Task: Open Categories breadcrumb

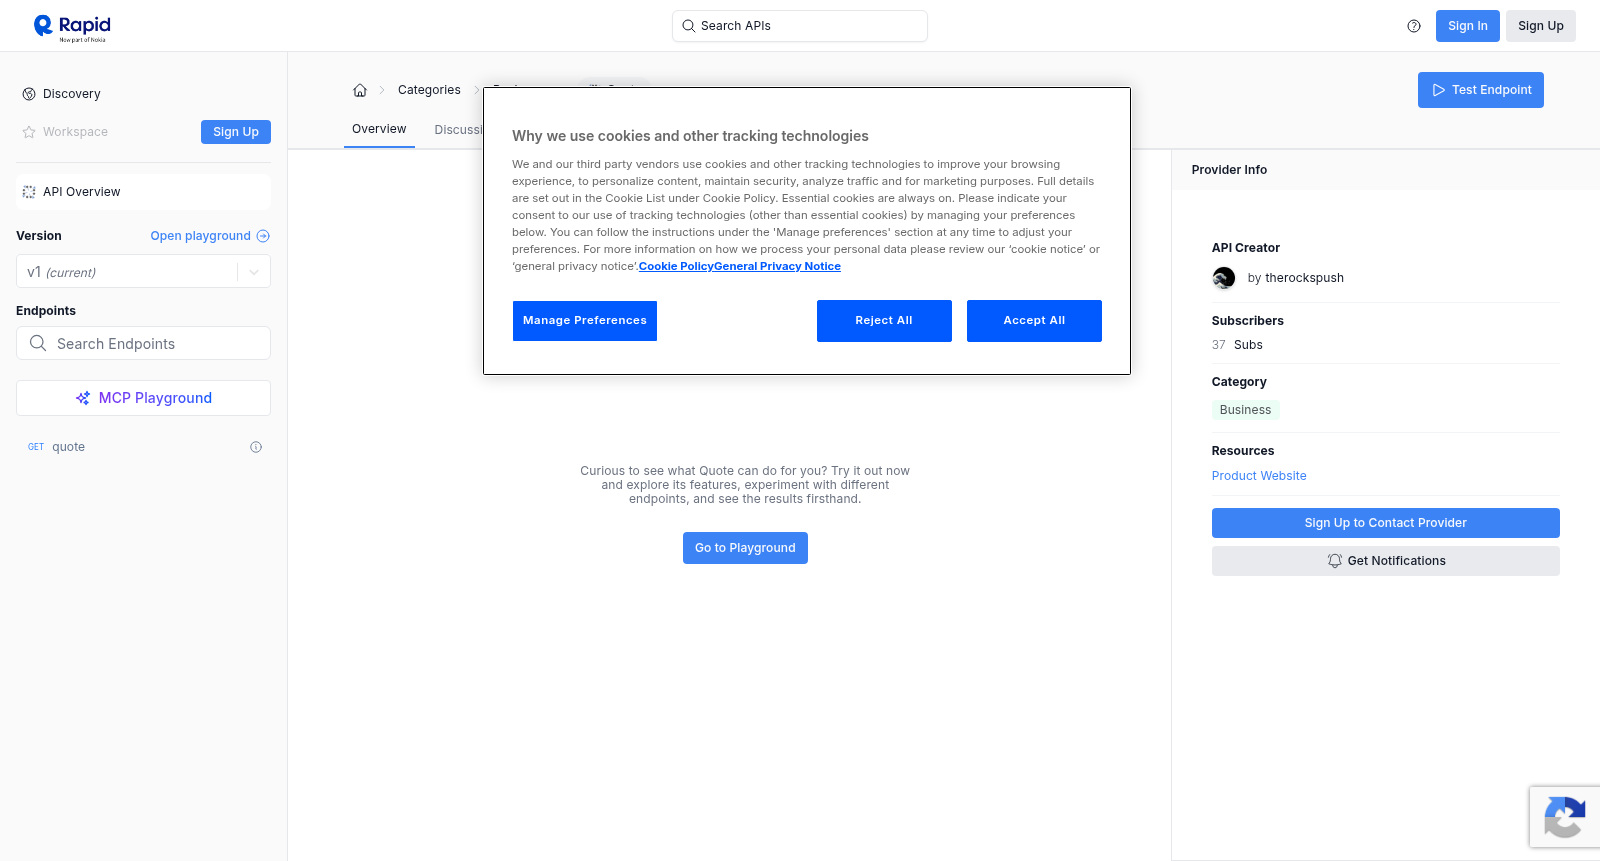Action: pyautogui.click(x=429, y=90)
